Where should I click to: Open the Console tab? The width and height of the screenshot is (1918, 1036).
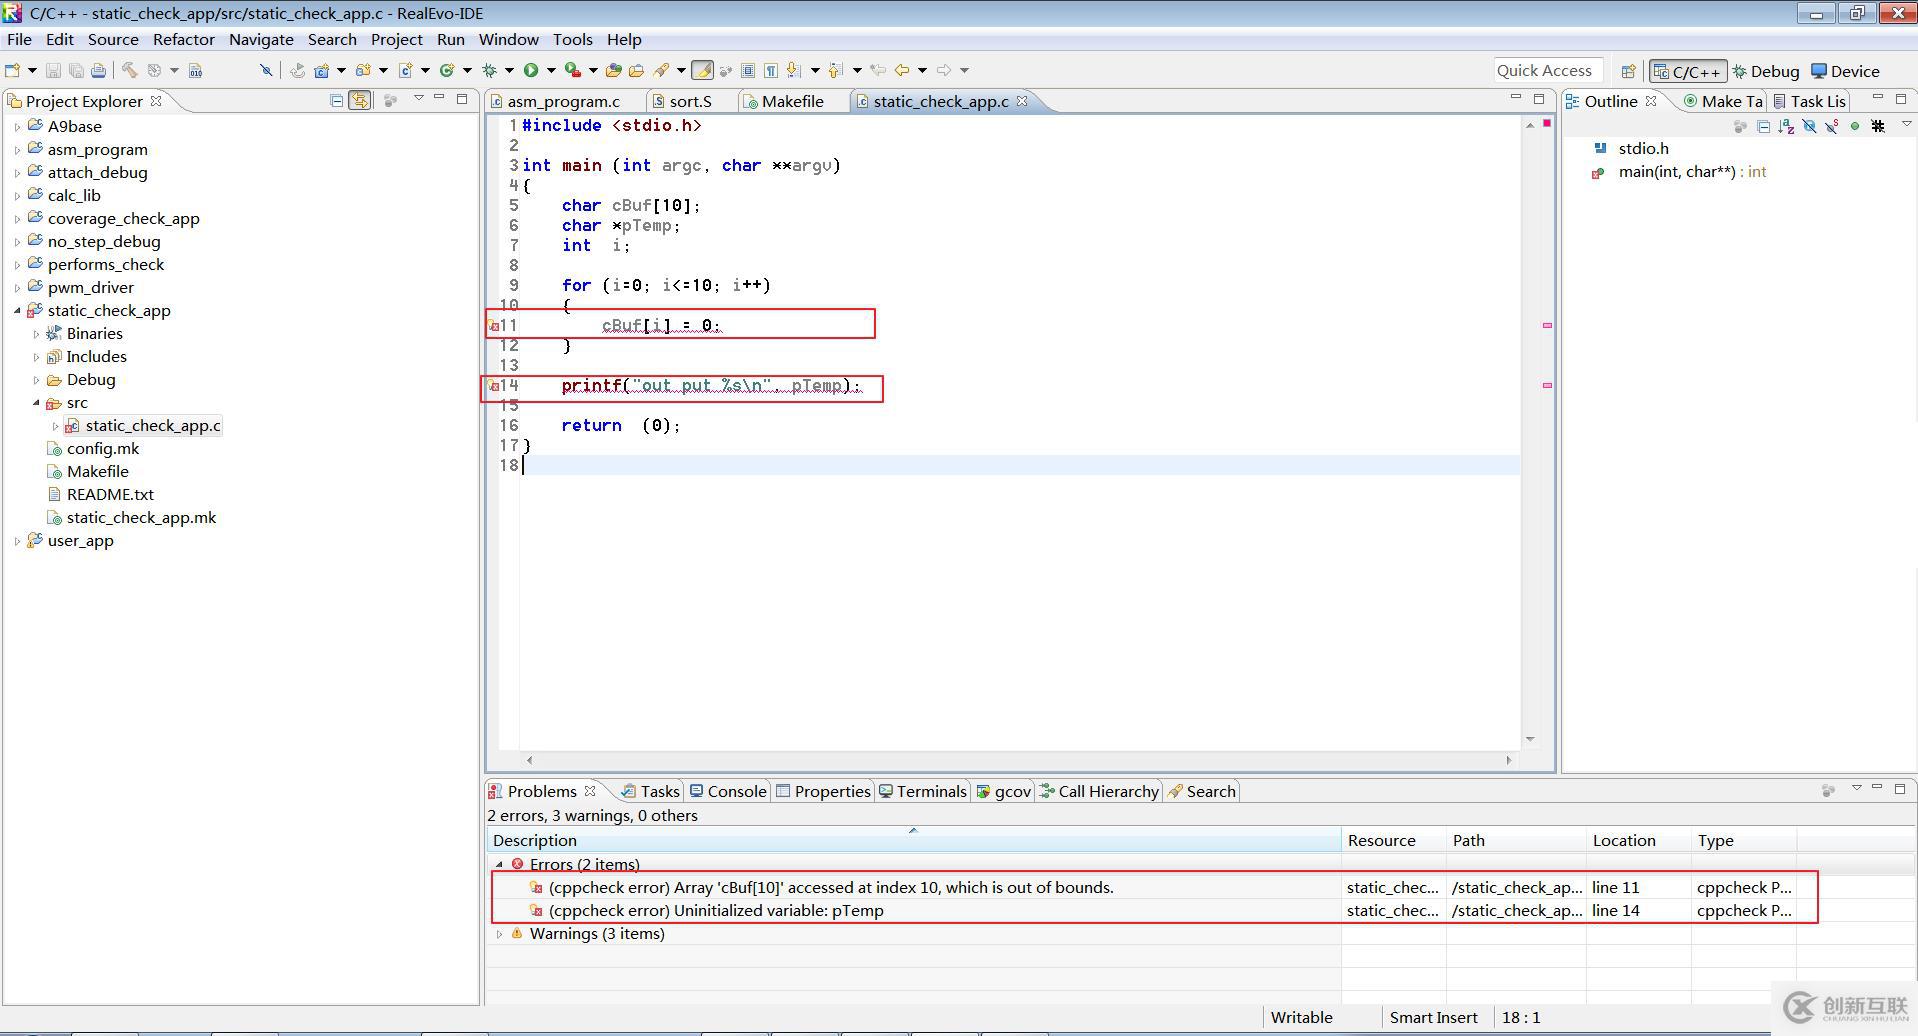pos(728,791)
